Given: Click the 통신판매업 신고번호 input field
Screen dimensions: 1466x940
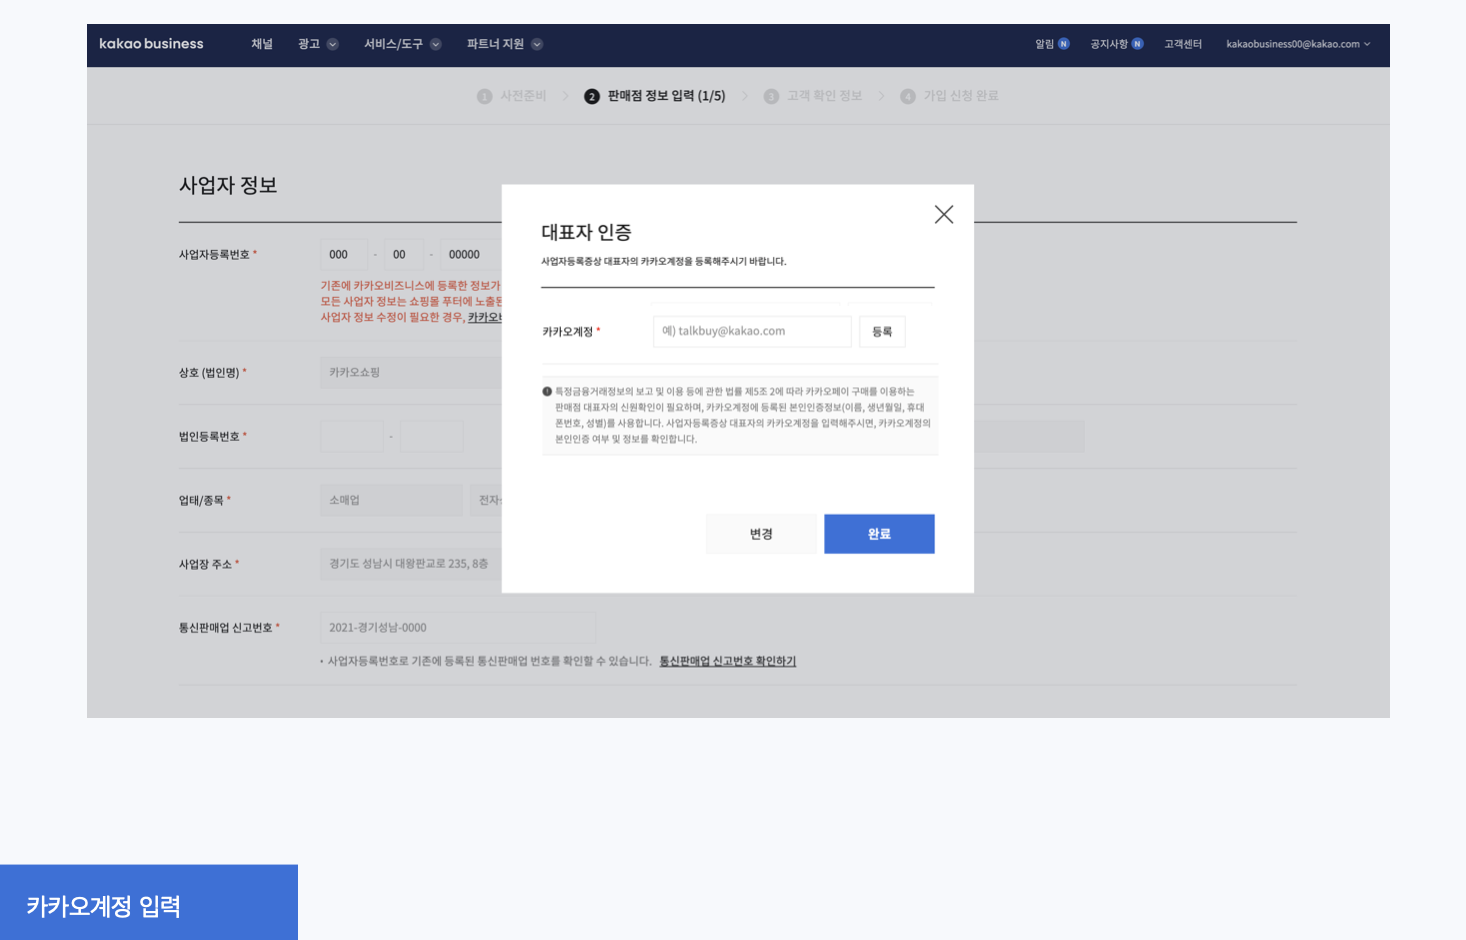Looking at the screenshot, I should [x=458, y=628].
